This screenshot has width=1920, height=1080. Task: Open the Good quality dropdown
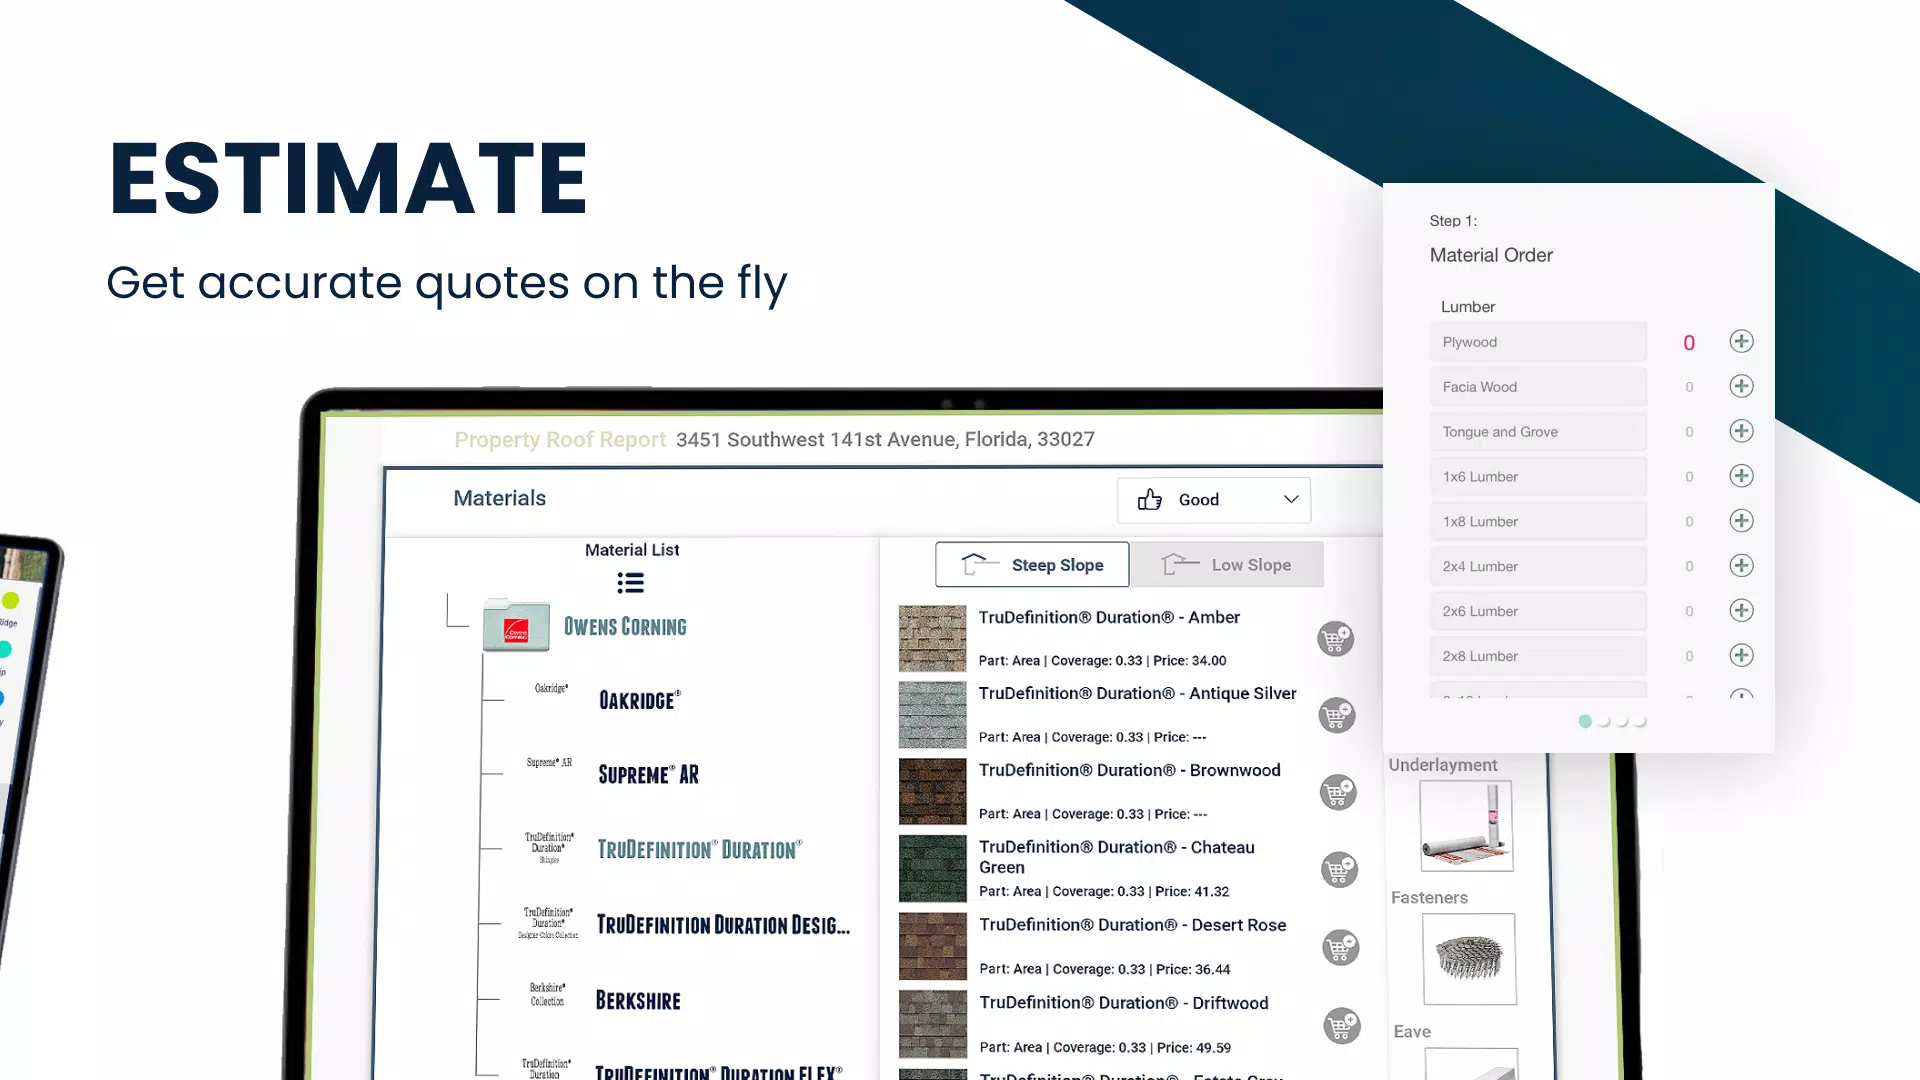pos(1214,500)
